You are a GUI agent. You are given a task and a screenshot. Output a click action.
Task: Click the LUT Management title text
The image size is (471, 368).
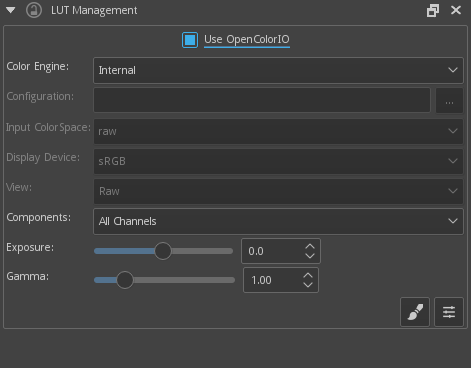(94, 10)
